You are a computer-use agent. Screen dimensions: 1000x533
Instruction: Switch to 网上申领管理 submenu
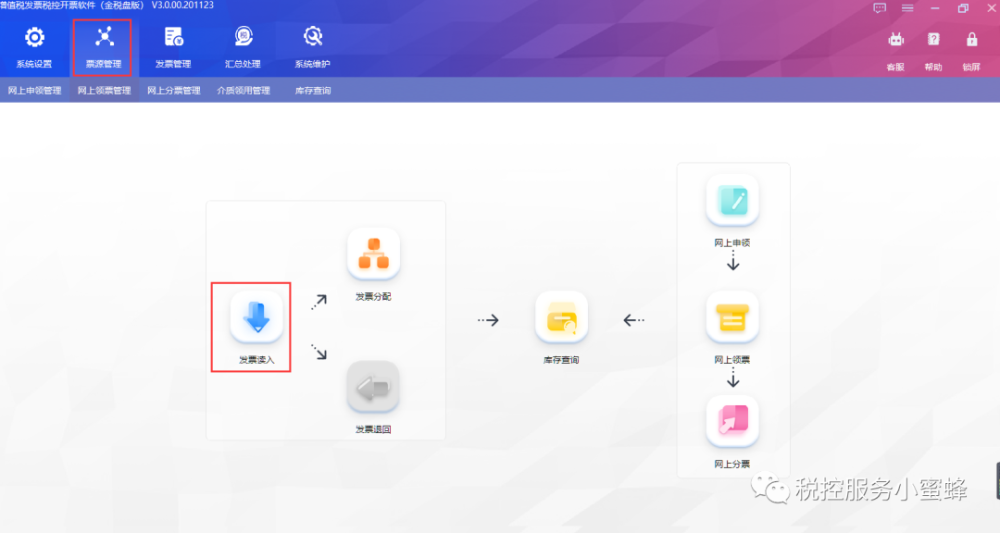coord(34,91)
